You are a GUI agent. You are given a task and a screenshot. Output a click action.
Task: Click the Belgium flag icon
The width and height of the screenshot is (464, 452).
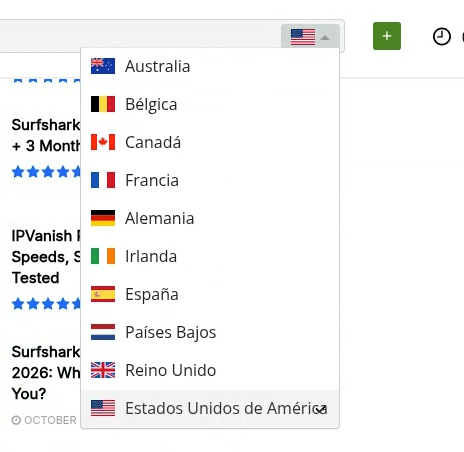(103, 104)
